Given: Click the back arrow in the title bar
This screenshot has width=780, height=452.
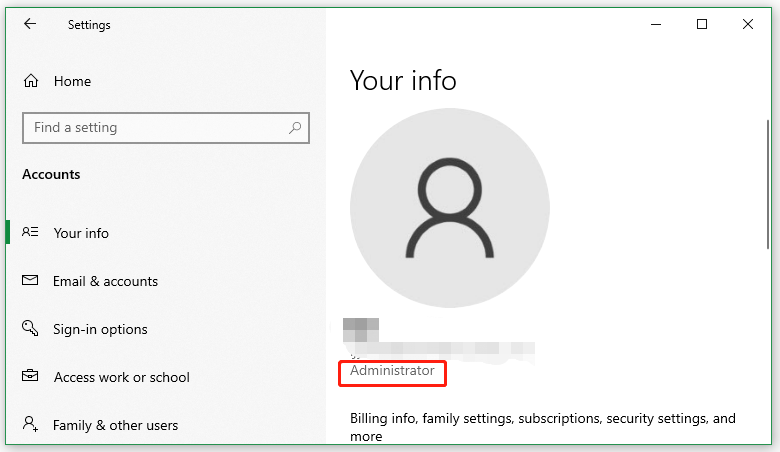Looking at the screenshot, I should pos(29,25).
